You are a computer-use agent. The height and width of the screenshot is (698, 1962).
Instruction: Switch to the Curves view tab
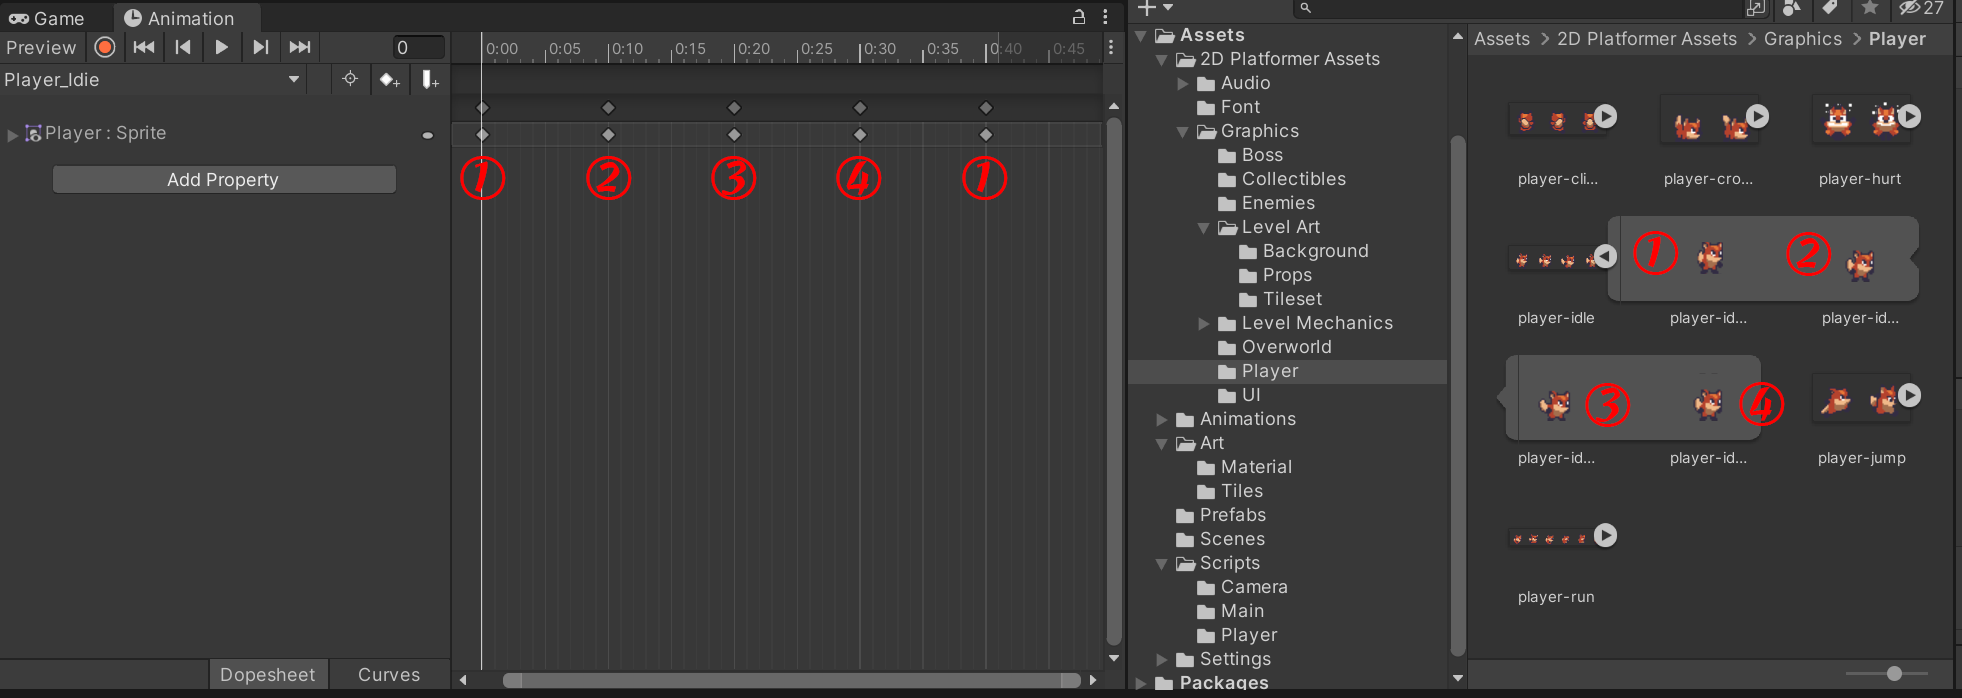389,675
